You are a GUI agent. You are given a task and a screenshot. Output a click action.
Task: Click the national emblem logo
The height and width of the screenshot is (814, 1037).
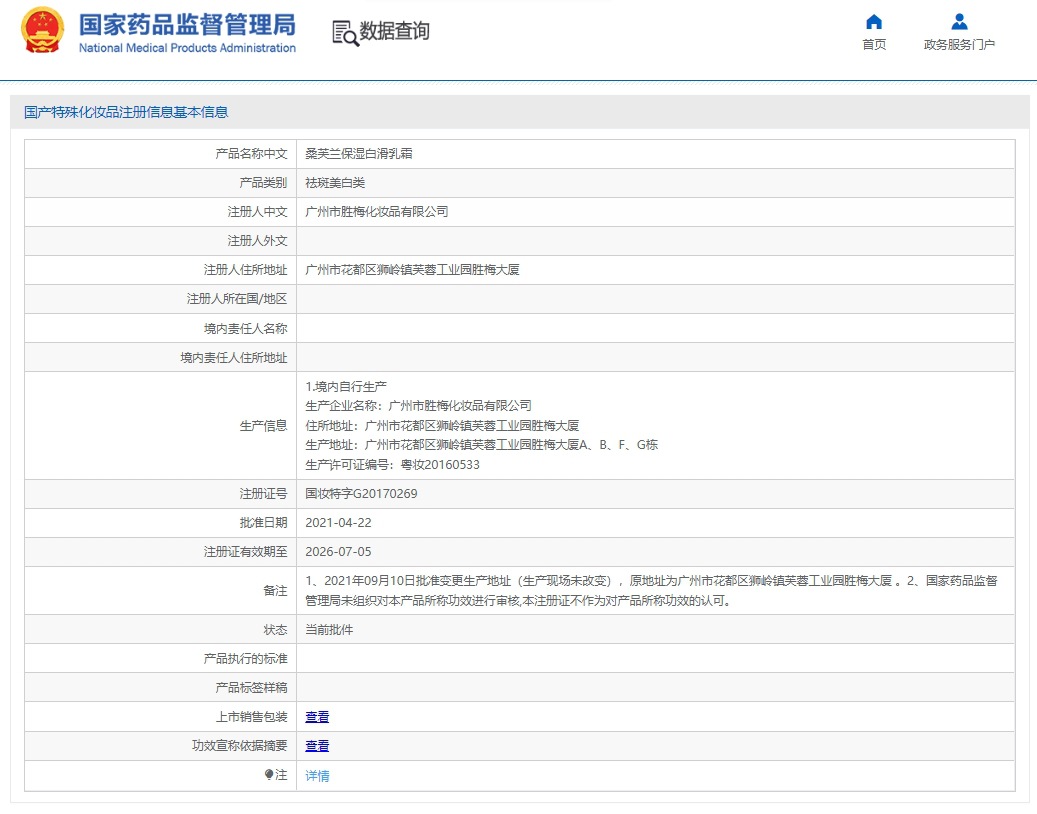coord(42,30)
